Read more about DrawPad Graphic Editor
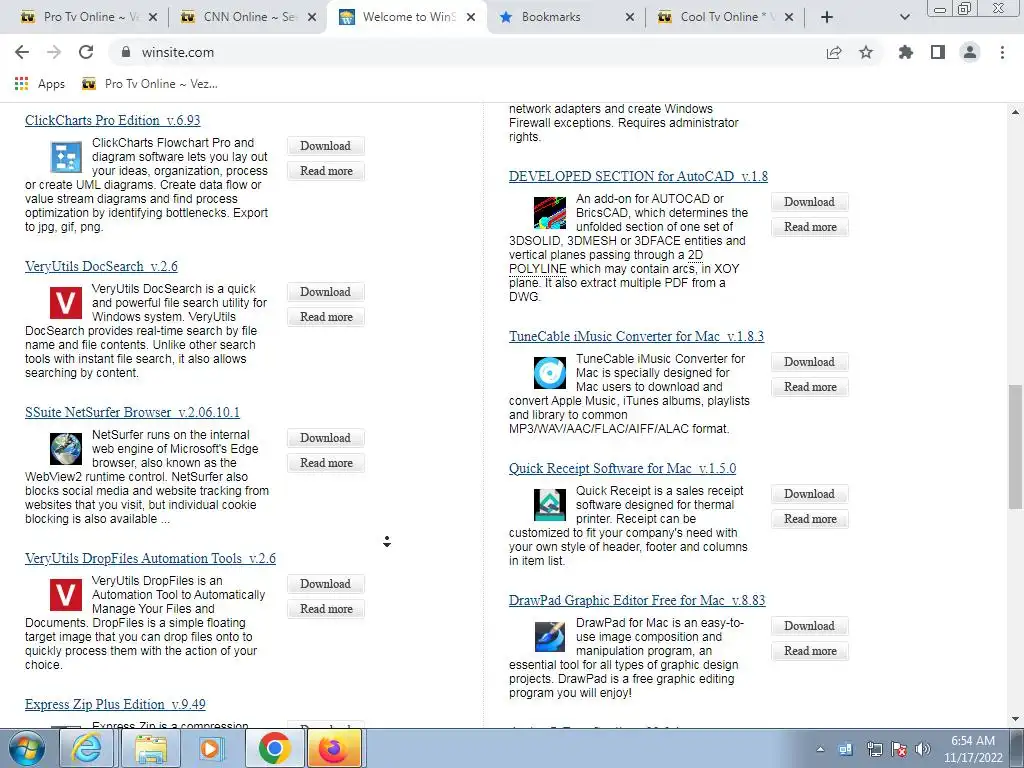This screenshot has width=1024, height=768. point(810,650)
